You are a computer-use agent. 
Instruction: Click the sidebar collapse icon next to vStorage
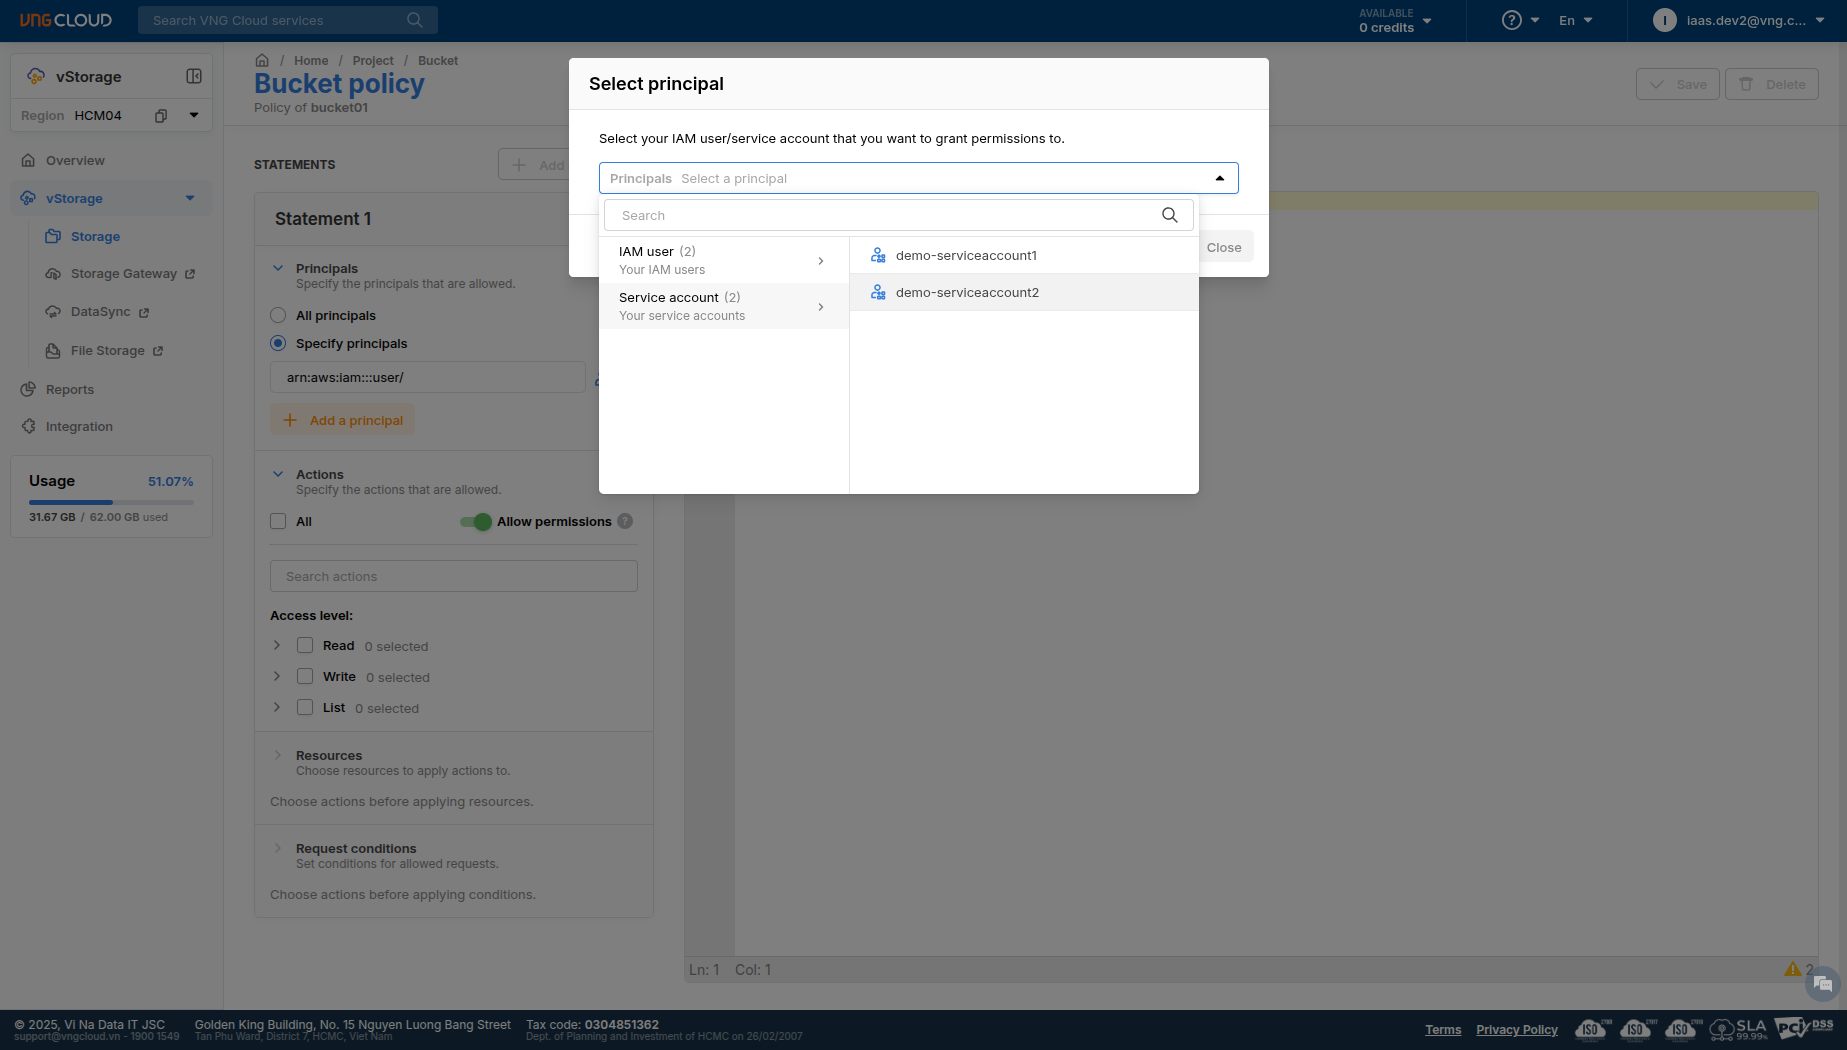pyautogui.click(x=194, y=76)
